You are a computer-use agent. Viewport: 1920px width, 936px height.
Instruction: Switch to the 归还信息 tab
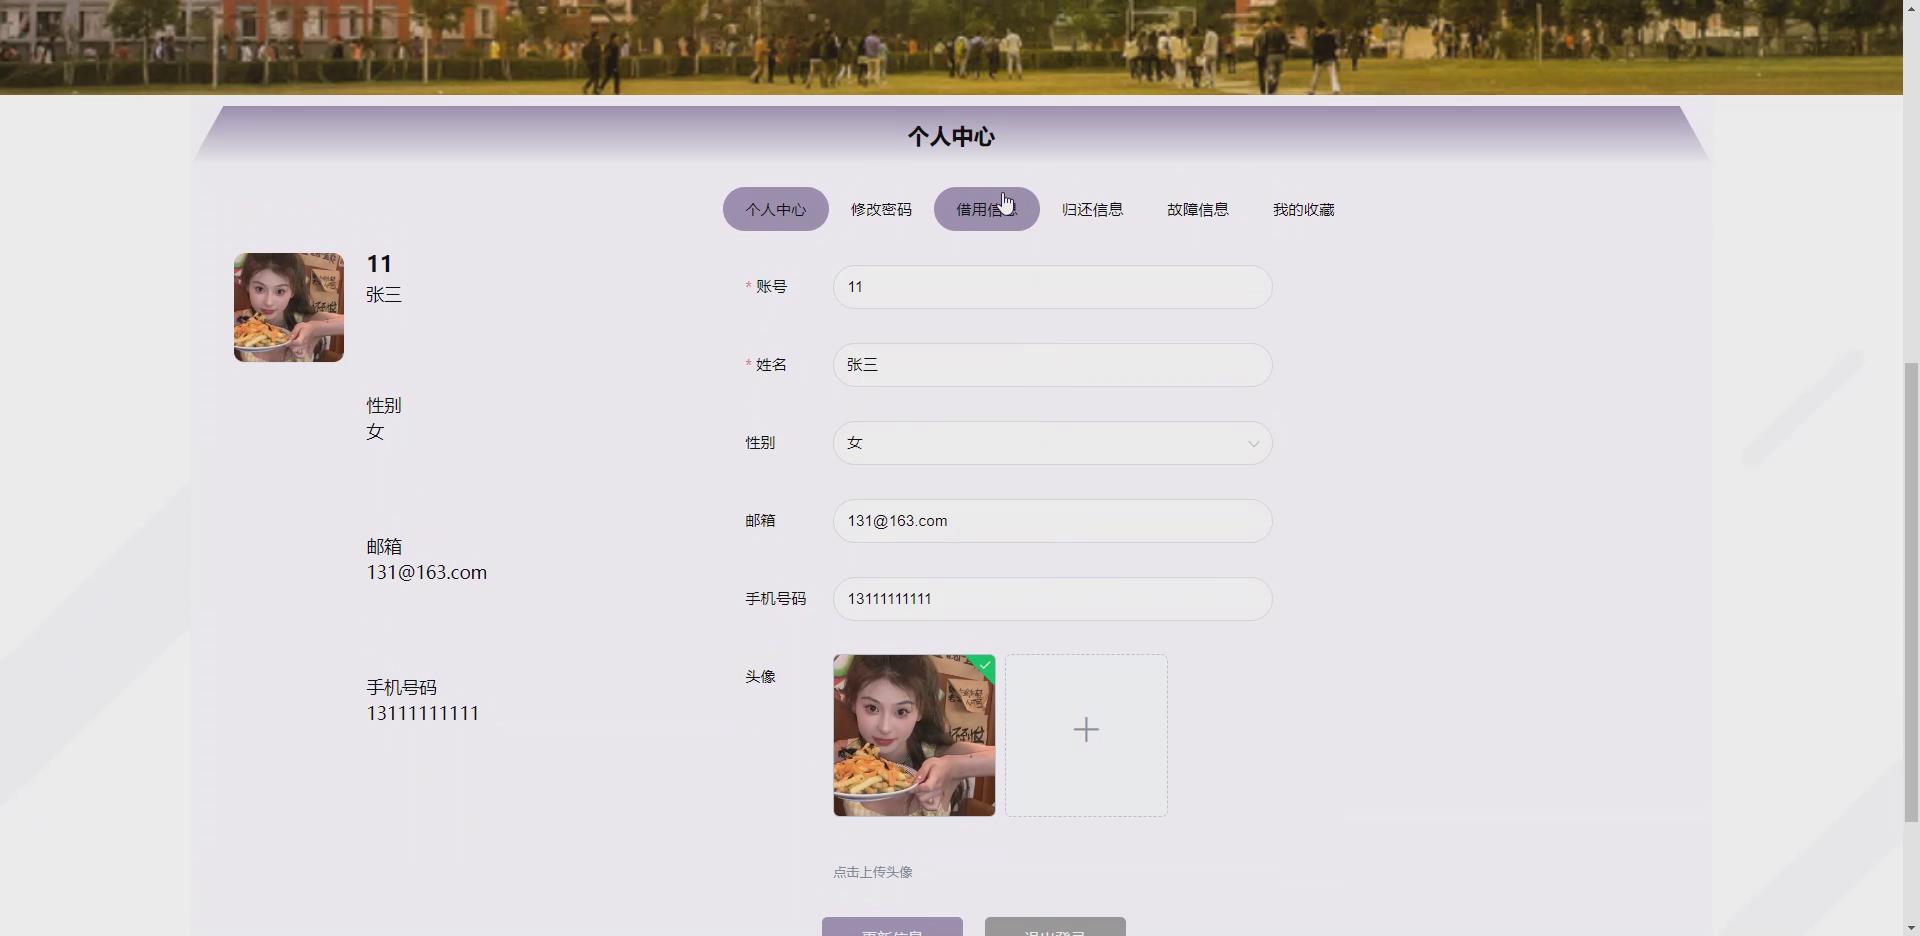[x=1092, y=209]
